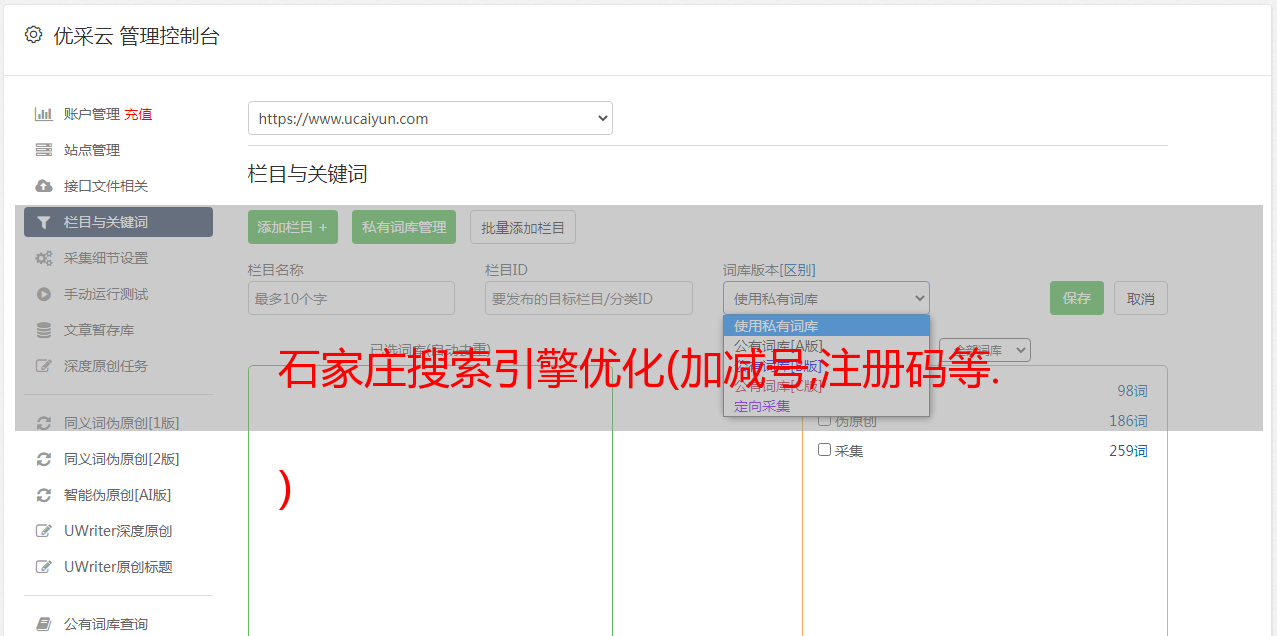Click the cloud upload icon for 接口文件相关
Screen dimensions: 1277x636
tap(43, 186)
